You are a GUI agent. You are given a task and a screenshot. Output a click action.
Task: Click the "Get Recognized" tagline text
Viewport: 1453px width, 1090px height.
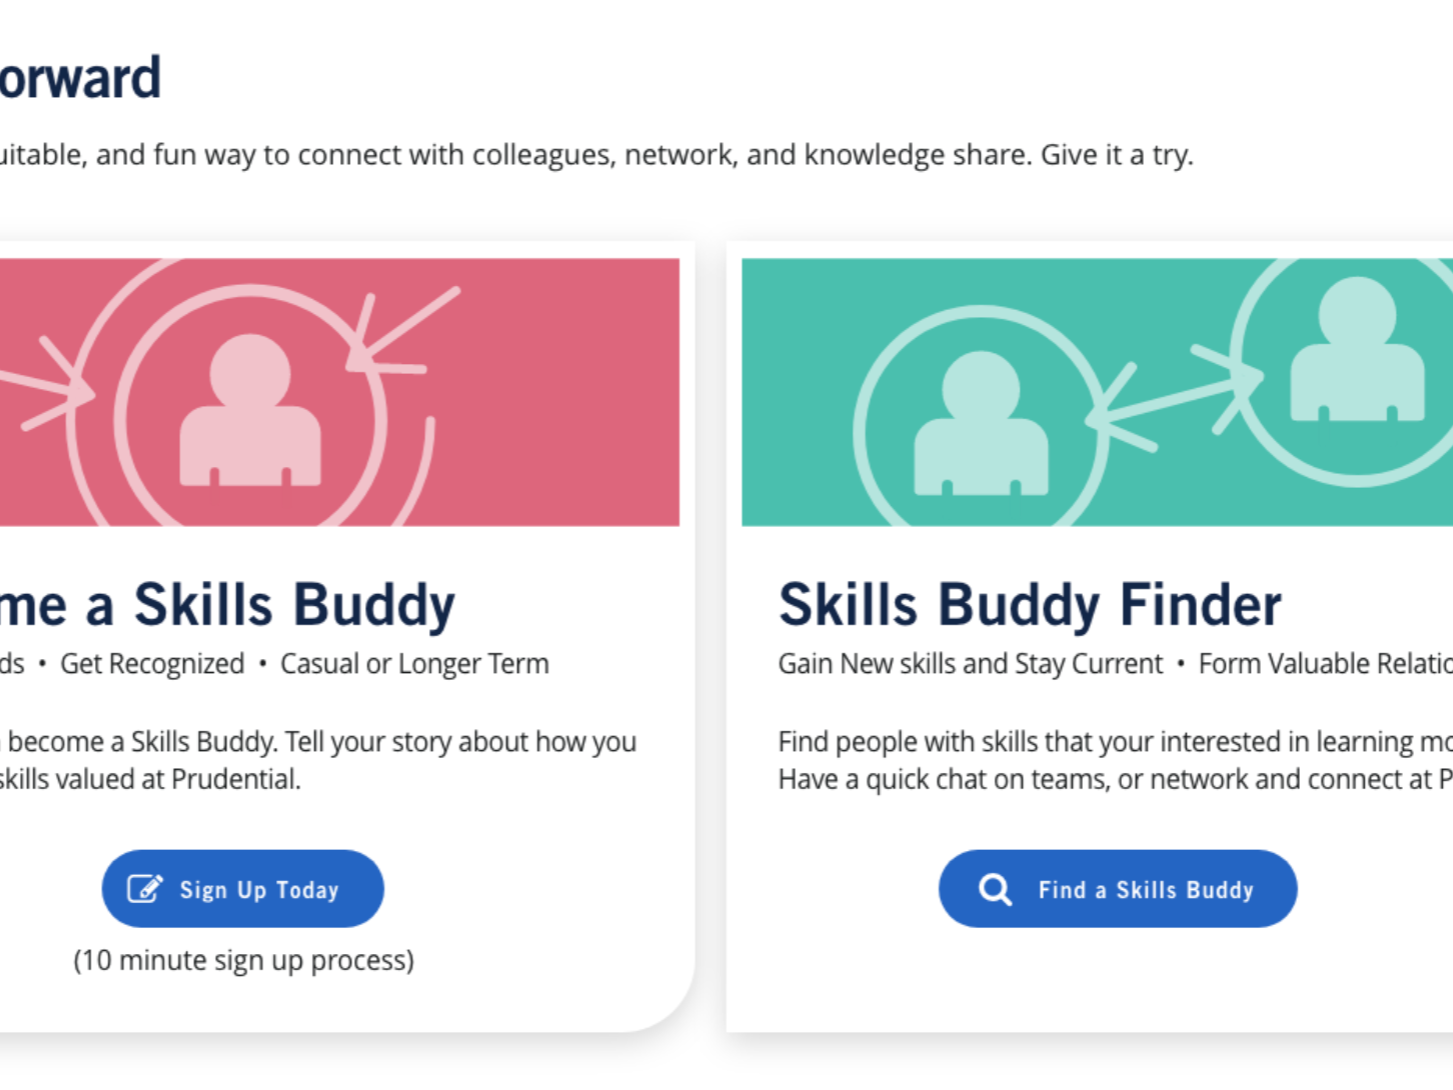(152, 664)
